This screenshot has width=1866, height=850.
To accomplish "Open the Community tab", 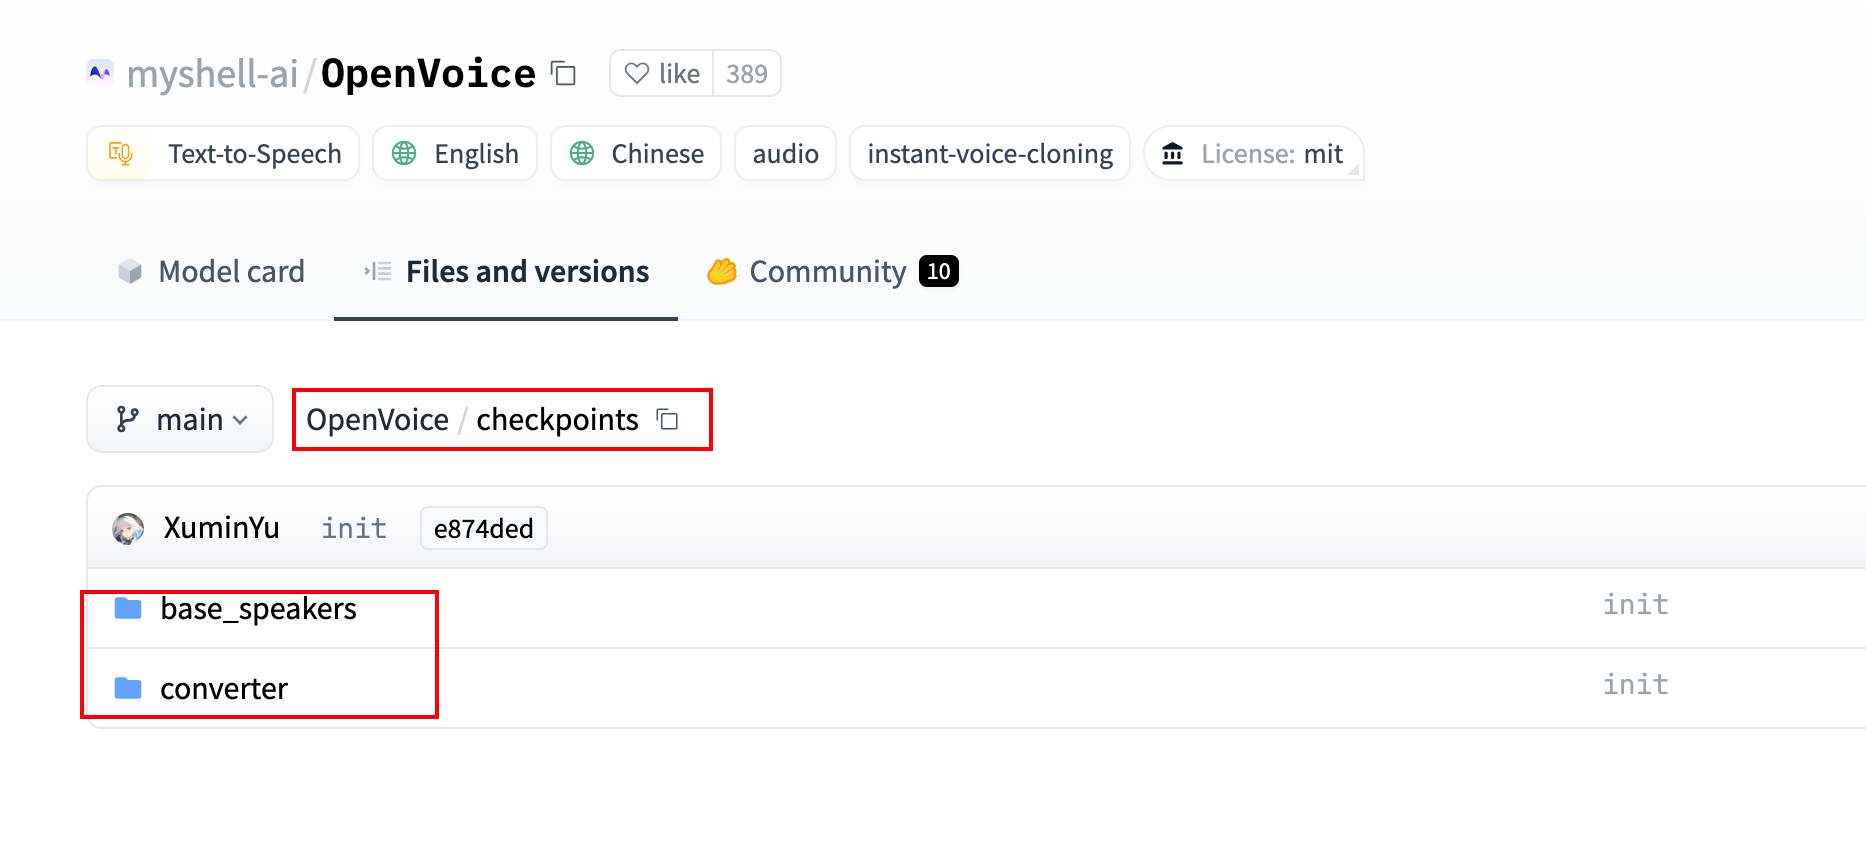I will coord(832,272).
